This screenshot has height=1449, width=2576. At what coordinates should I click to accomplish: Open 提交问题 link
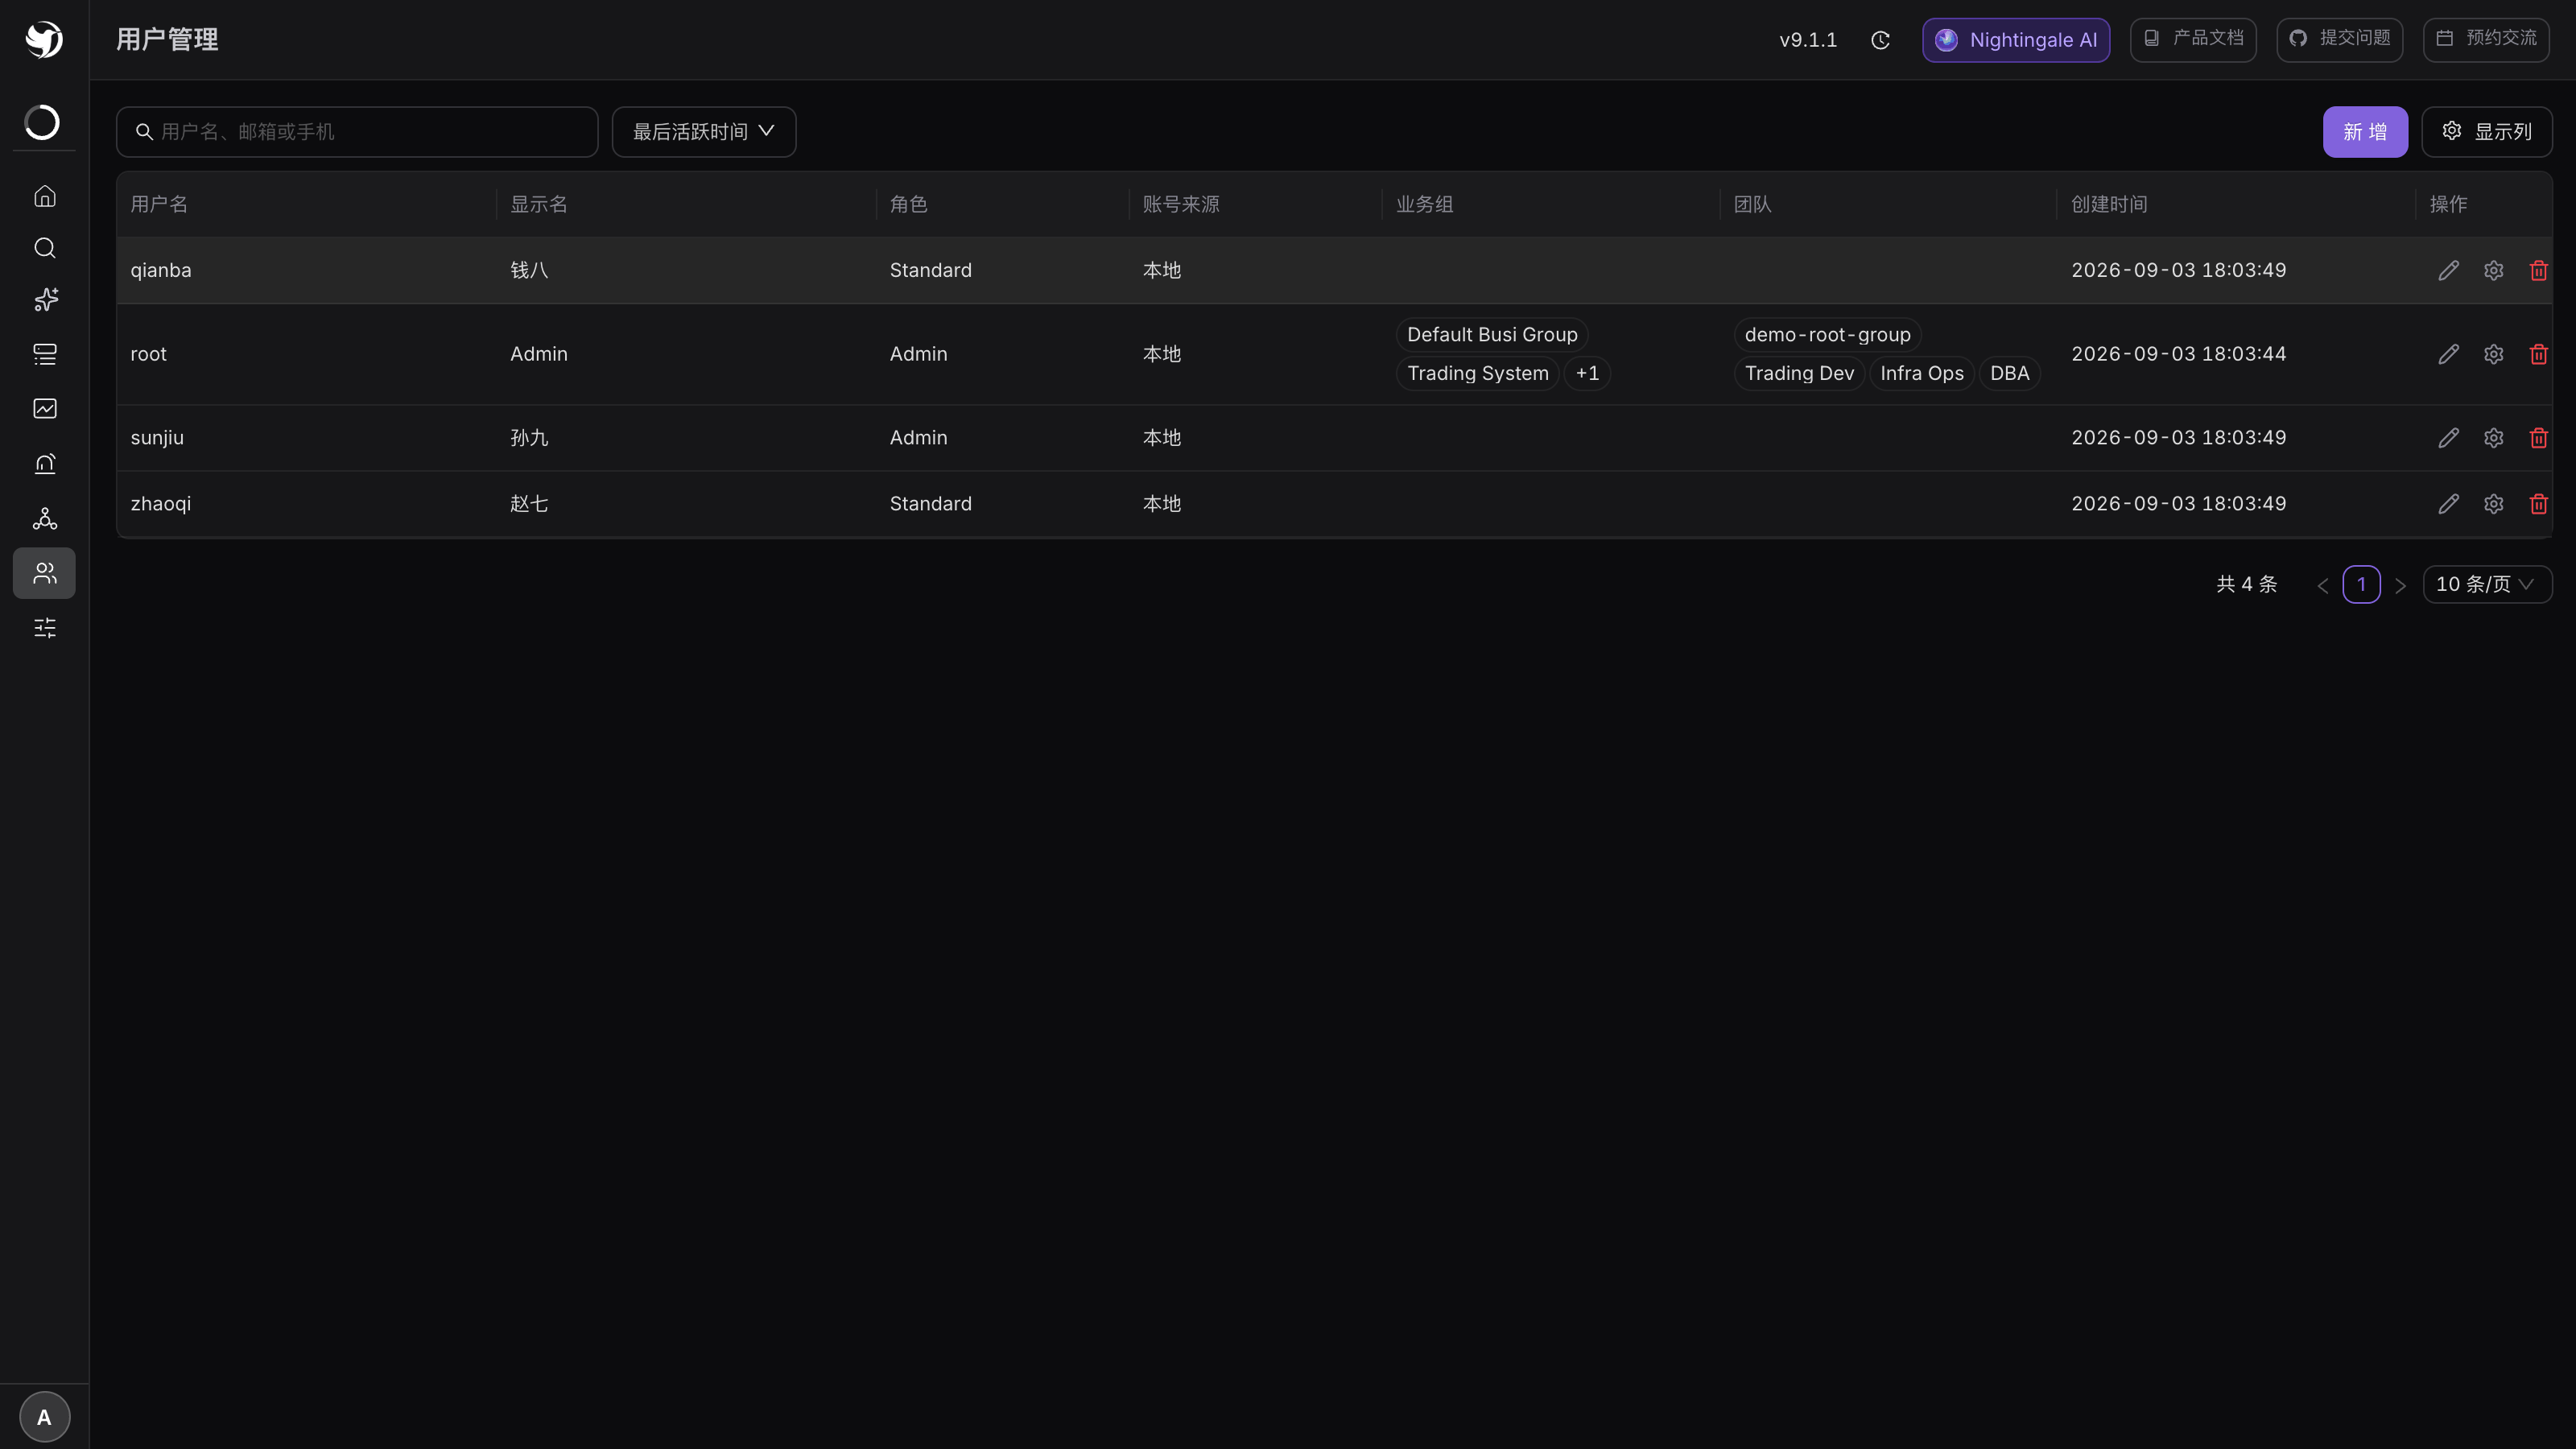point(2340,40)
